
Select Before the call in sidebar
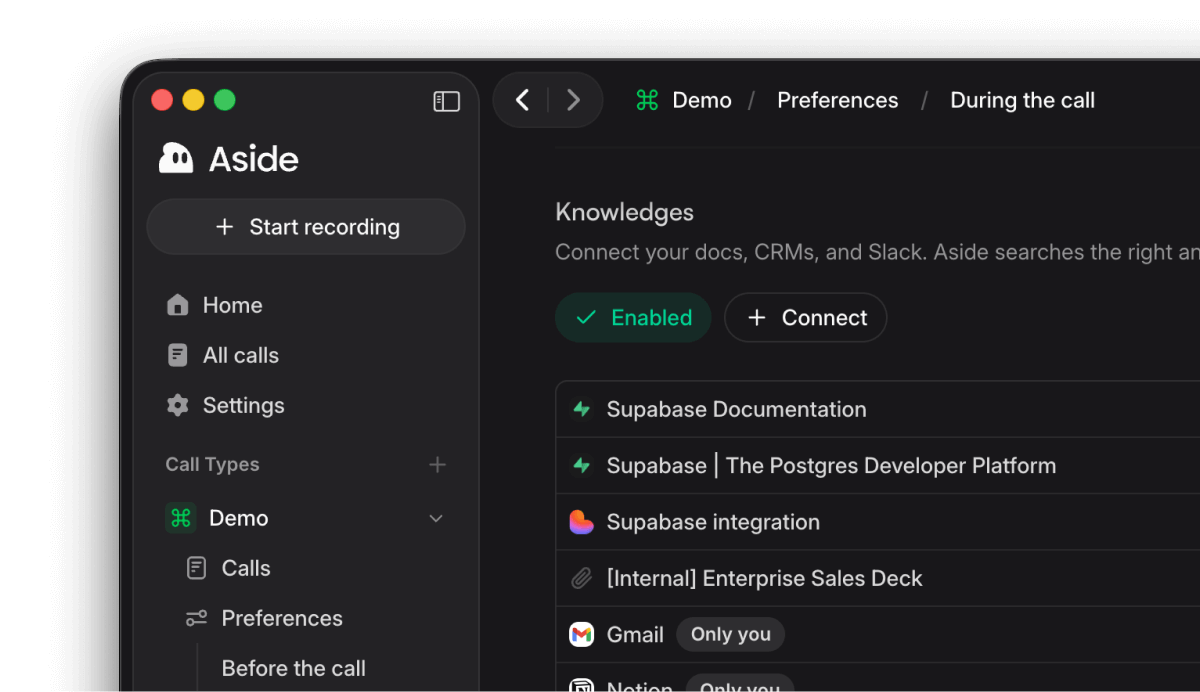[294, 668]
